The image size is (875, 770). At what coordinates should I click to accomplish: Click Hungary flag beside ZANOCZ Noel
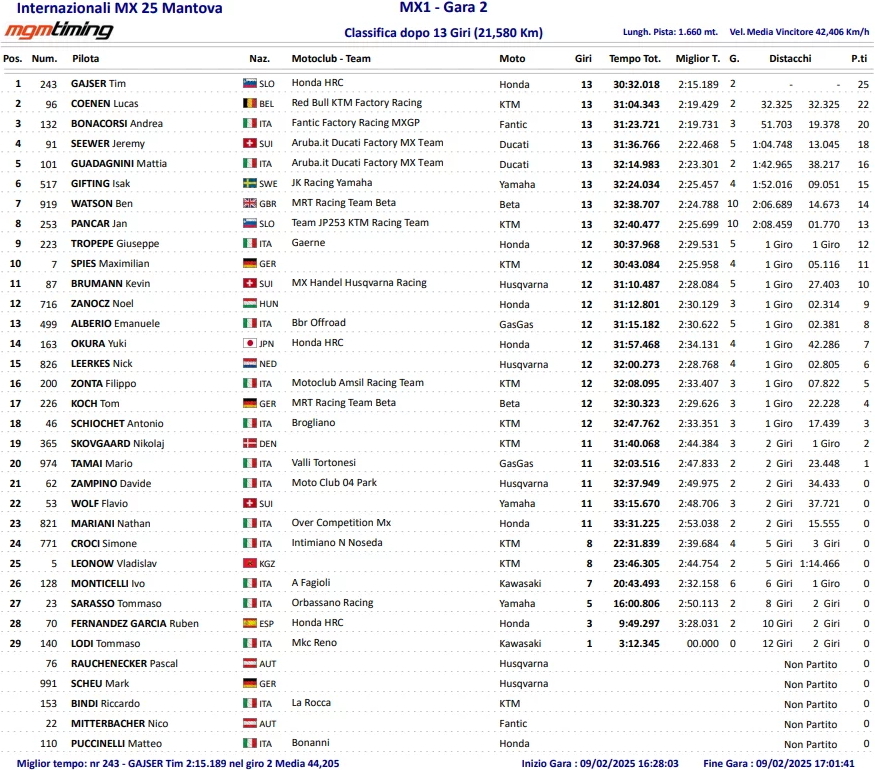coord(249,303)
